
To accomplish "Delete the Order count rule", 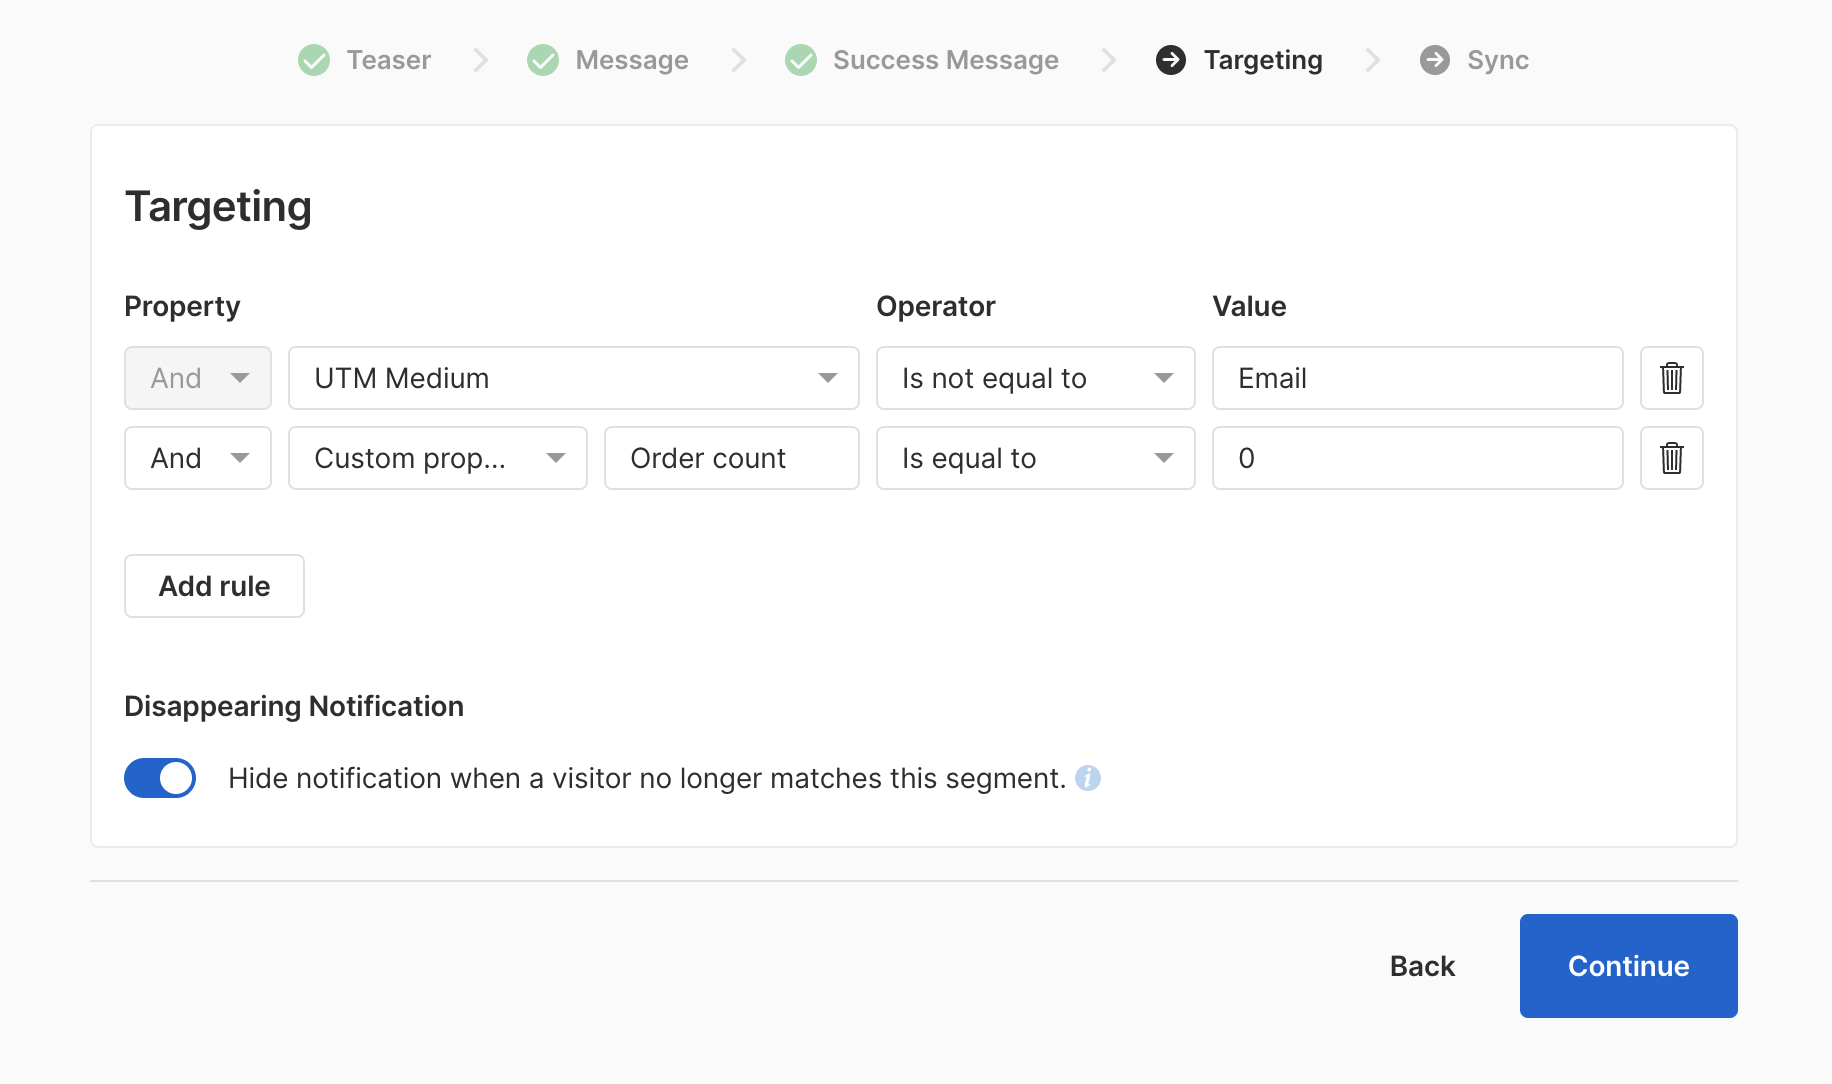I will pos(1671,458).
